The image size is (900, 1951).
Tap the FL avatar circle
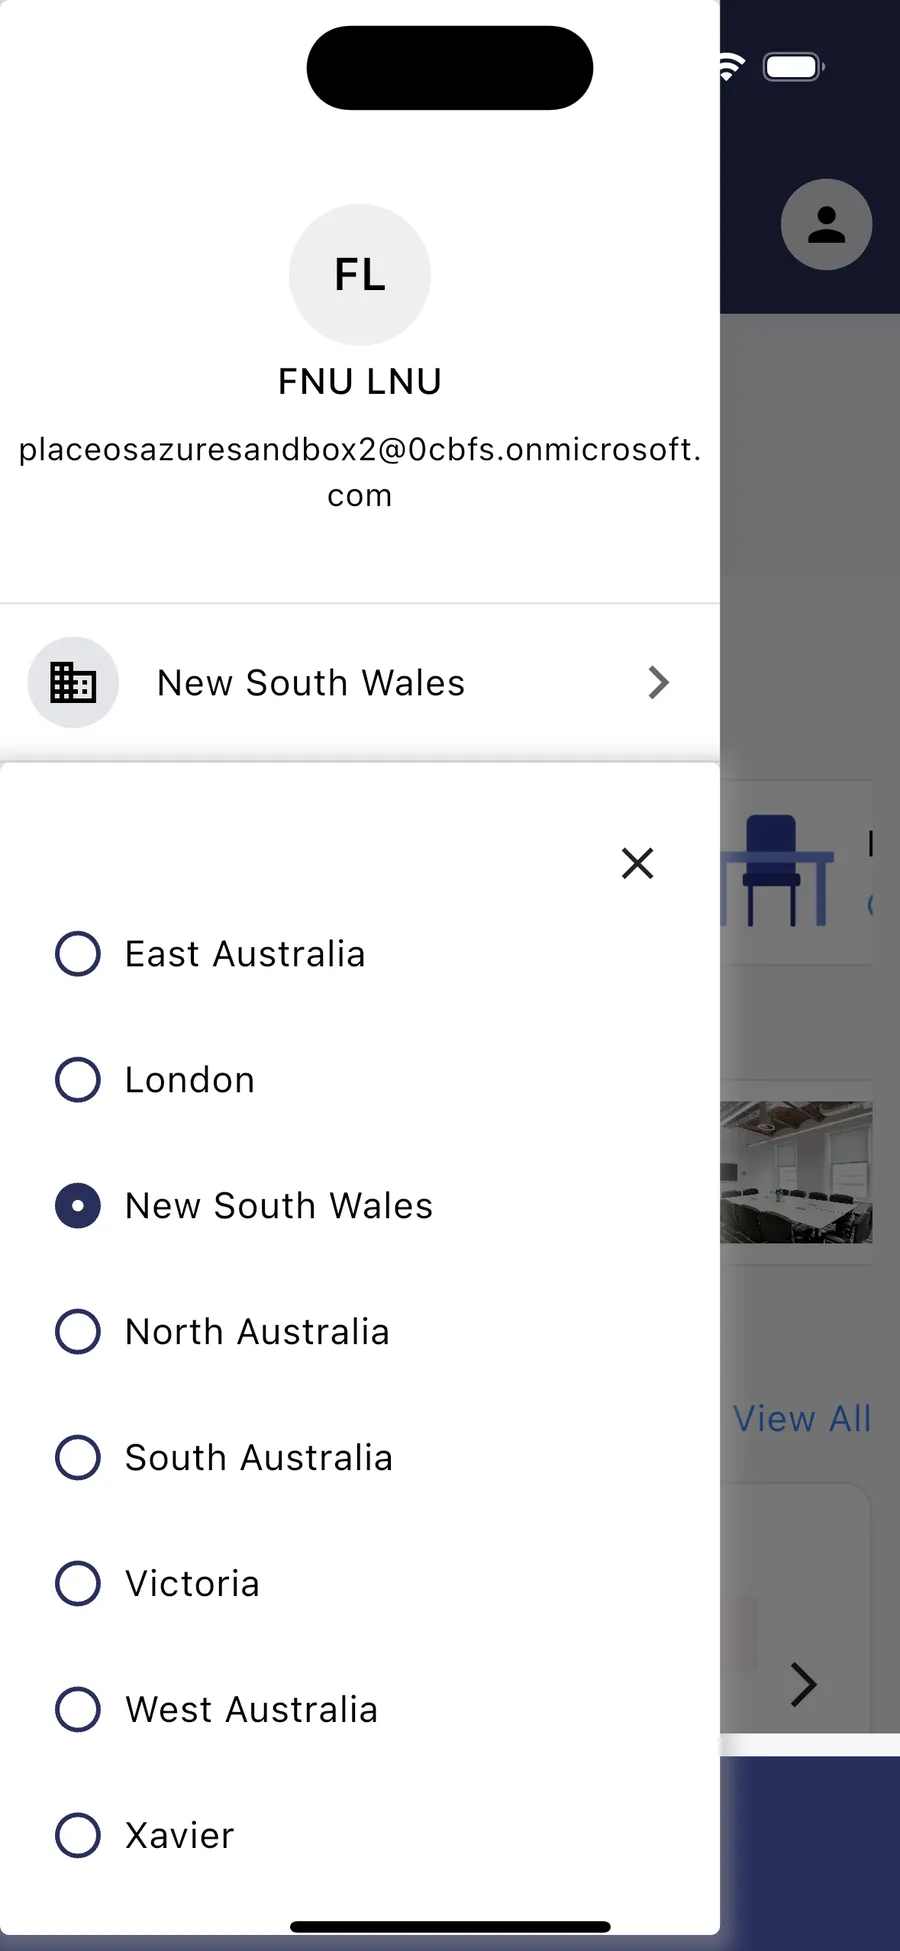360,275
